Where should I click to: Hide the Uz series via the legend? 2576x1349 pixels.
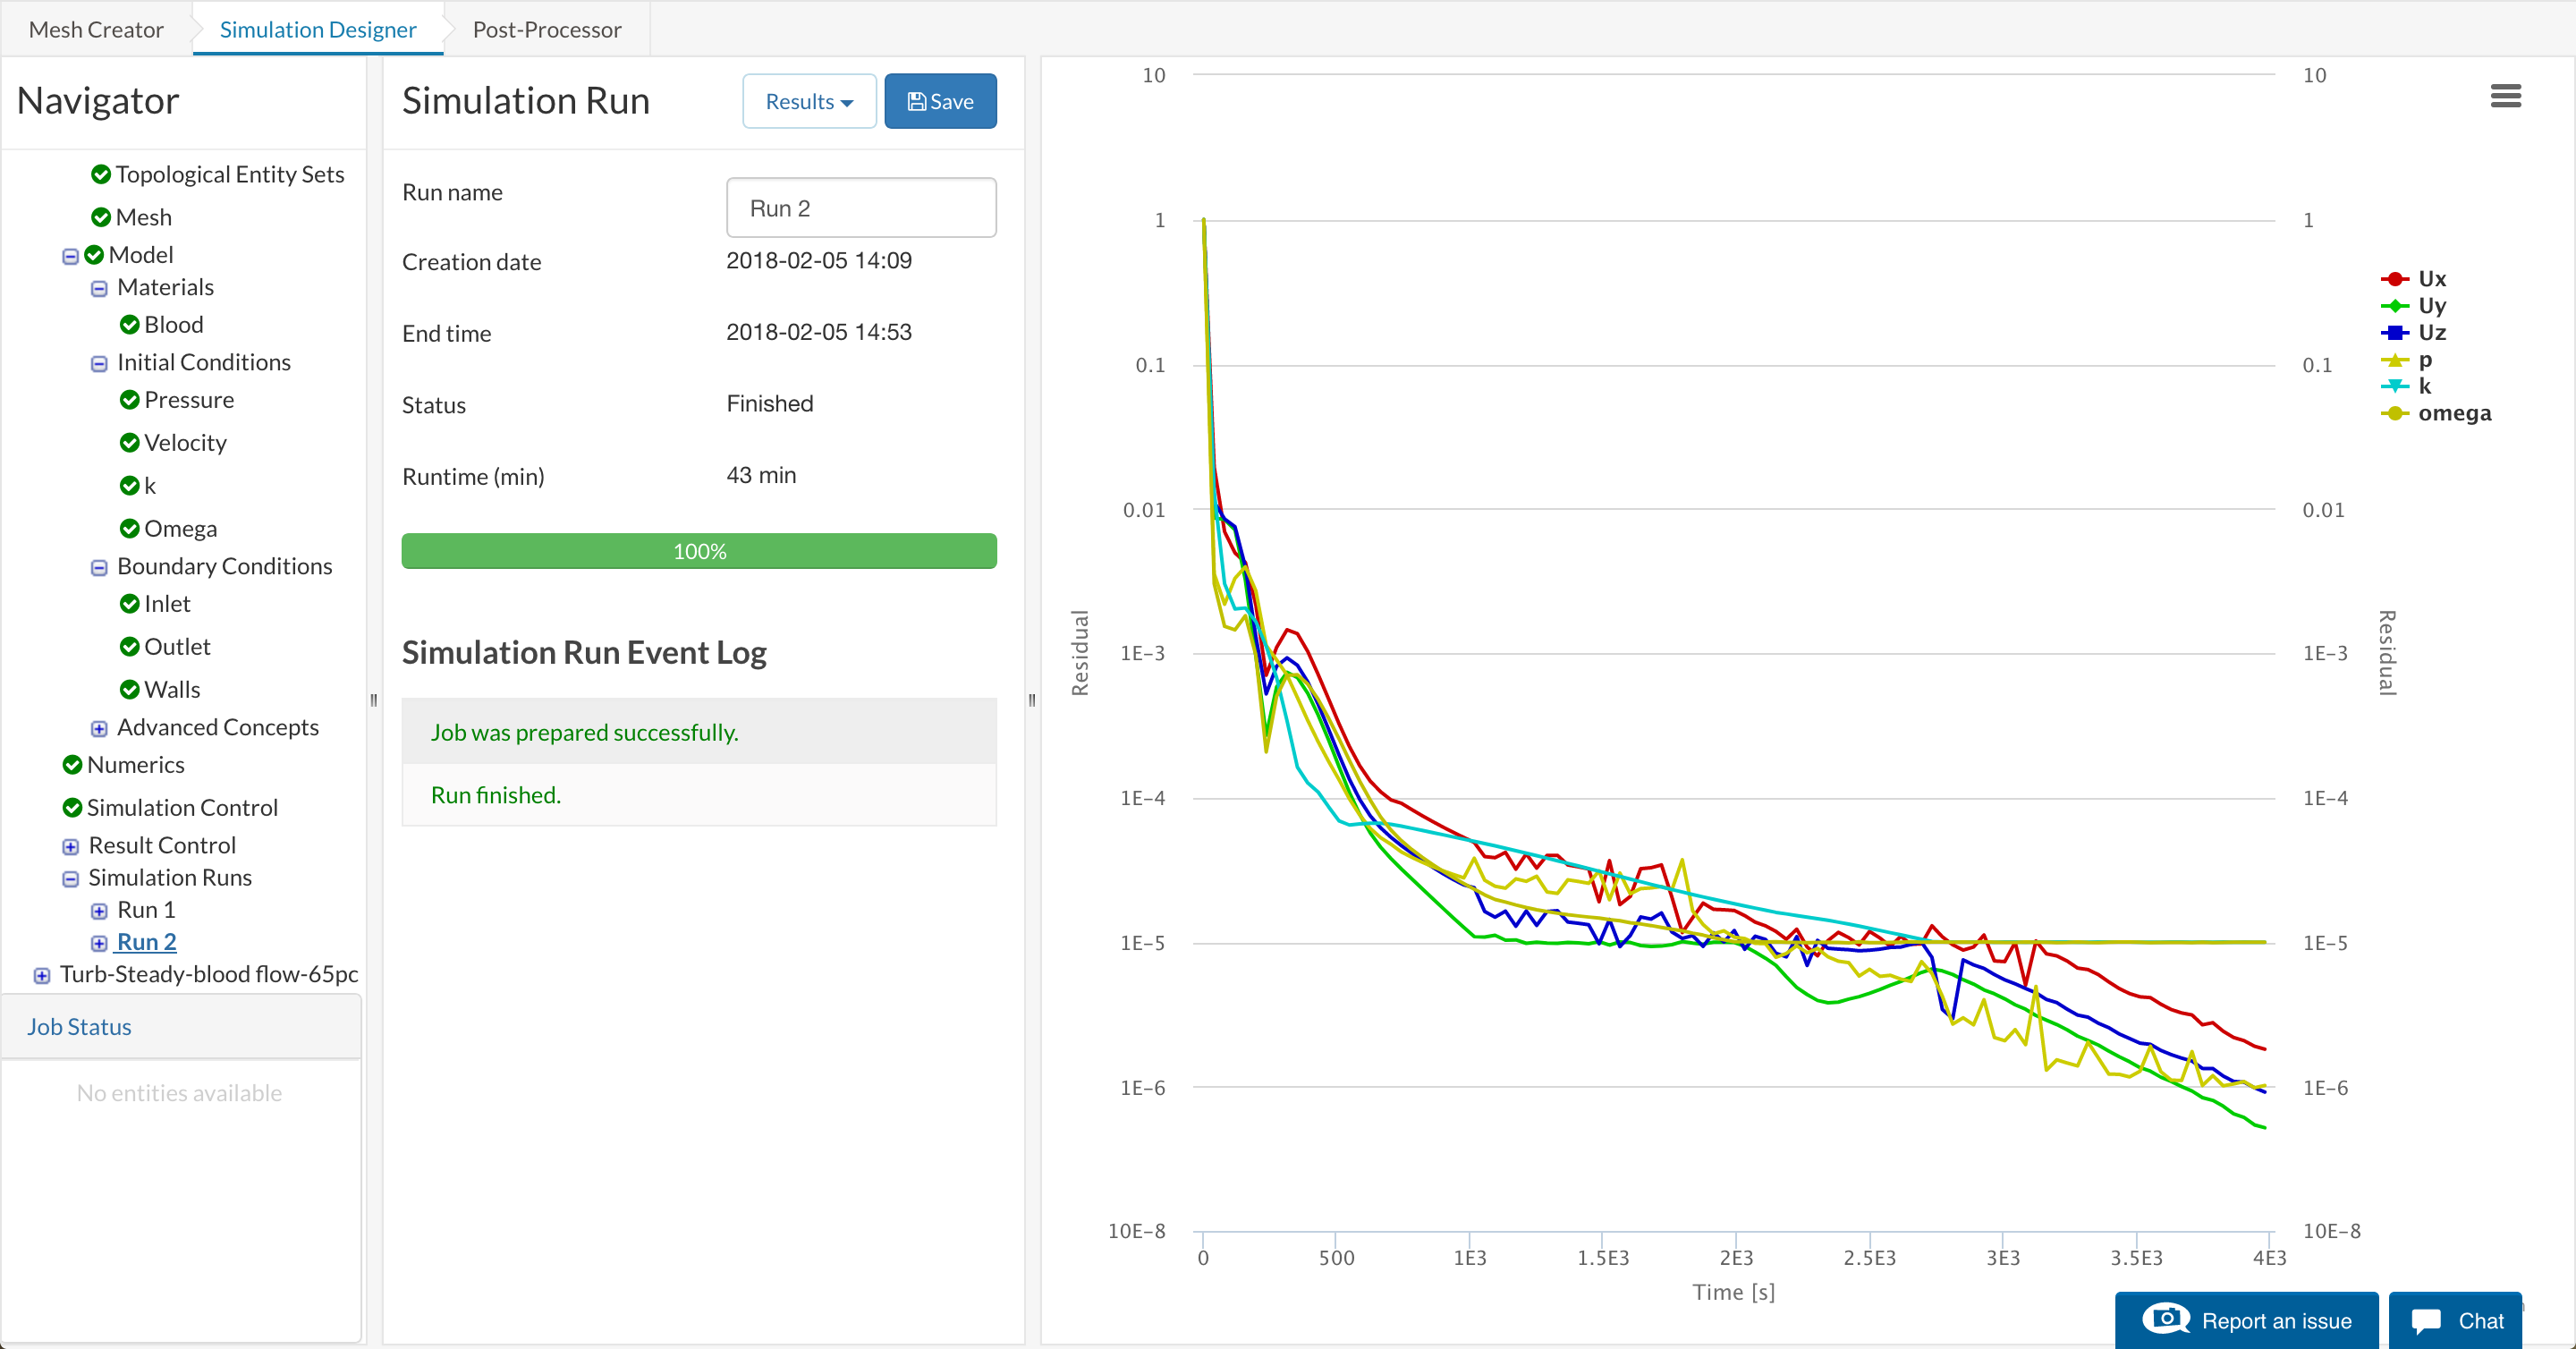pyautogui.click(x=2431, y=333)
